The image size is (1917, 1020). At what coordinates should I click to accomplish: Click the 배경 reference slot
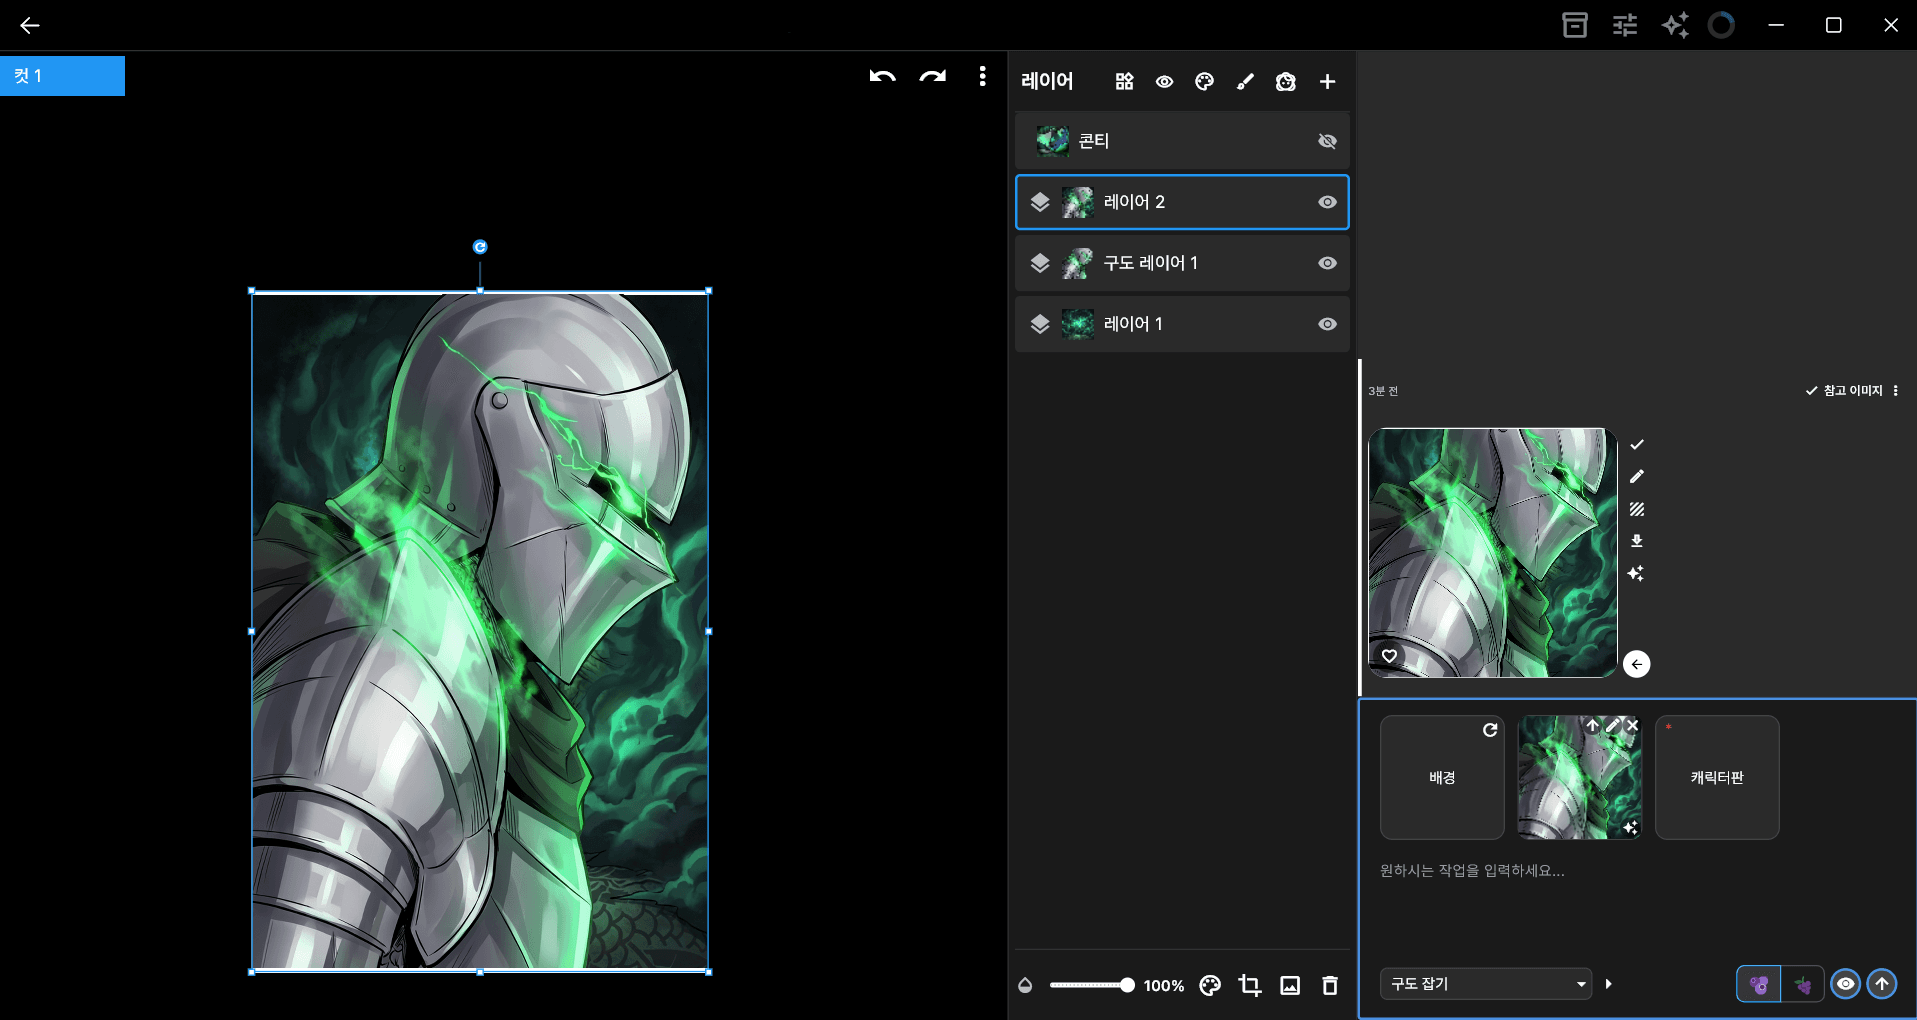pos(1442,777)
